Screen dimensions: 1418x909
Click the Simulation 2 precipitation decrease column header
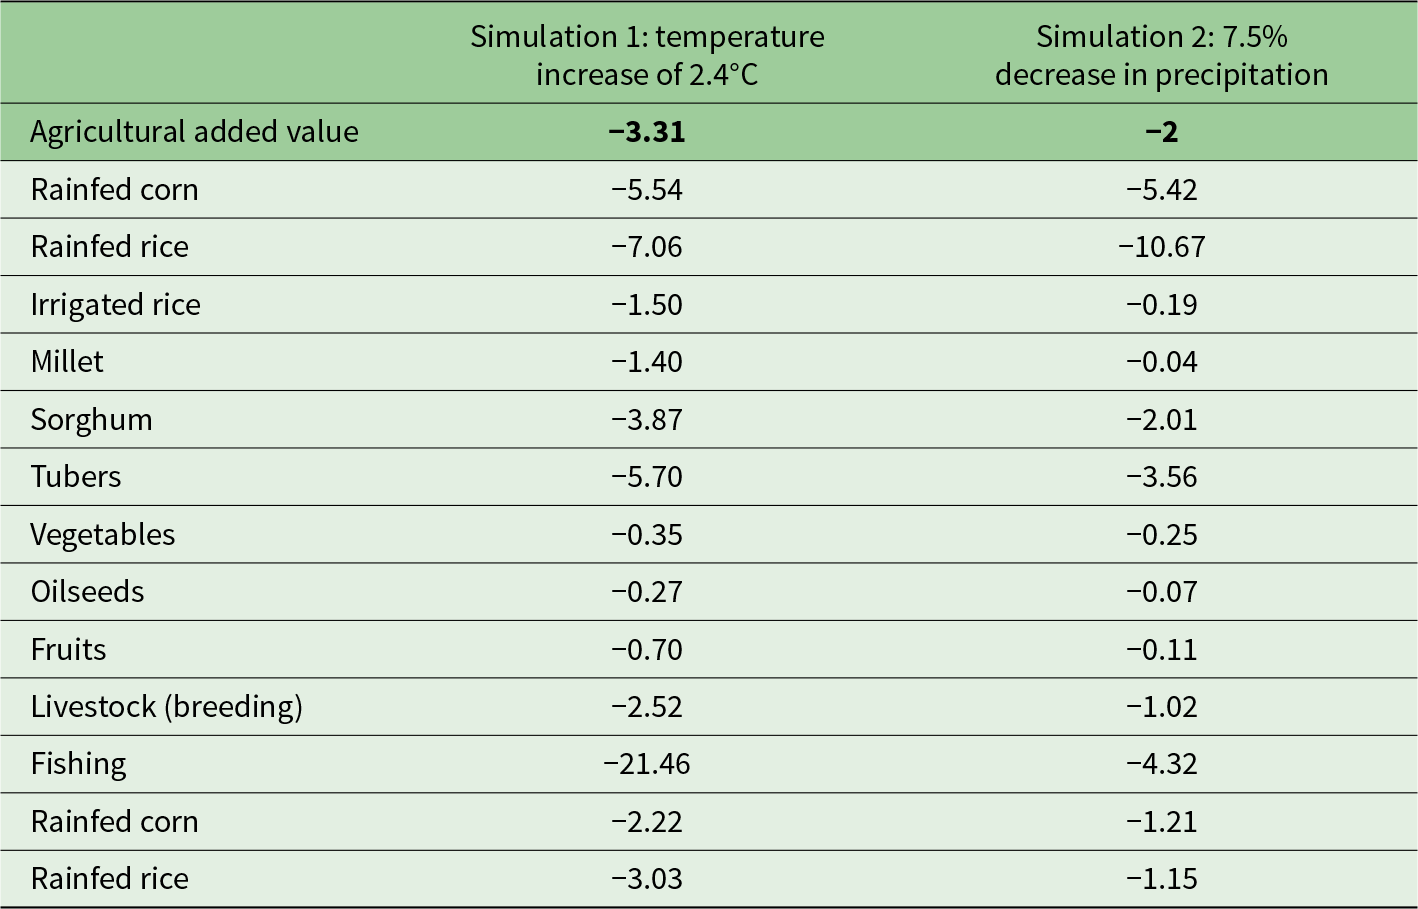(1161, 55)
